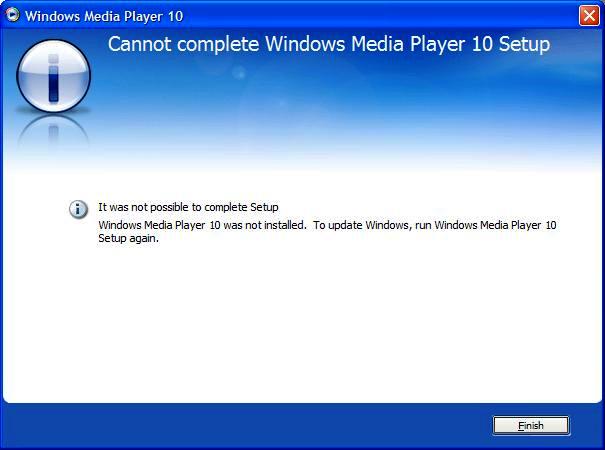Viewport: 605px width, 450px height.
Task: Click the Finish button
Action: pos(531,425)
